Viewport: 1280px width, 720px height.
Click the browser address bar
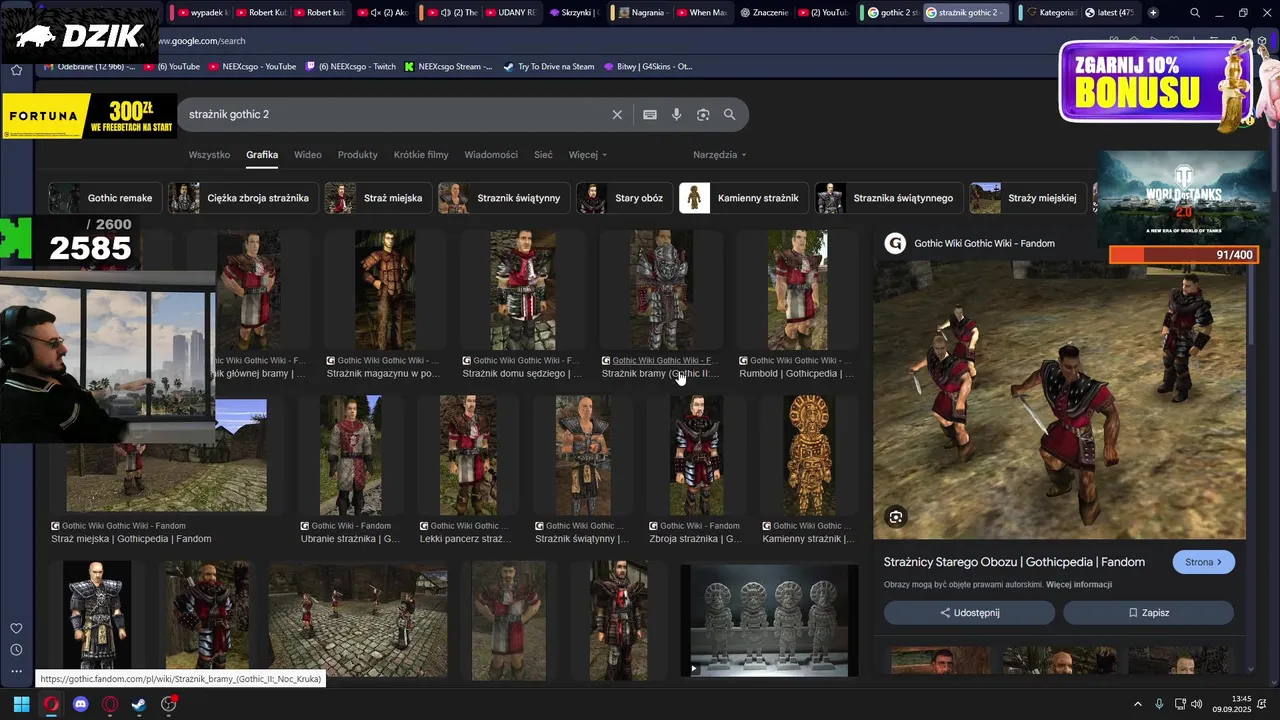[x=600, y=41]
